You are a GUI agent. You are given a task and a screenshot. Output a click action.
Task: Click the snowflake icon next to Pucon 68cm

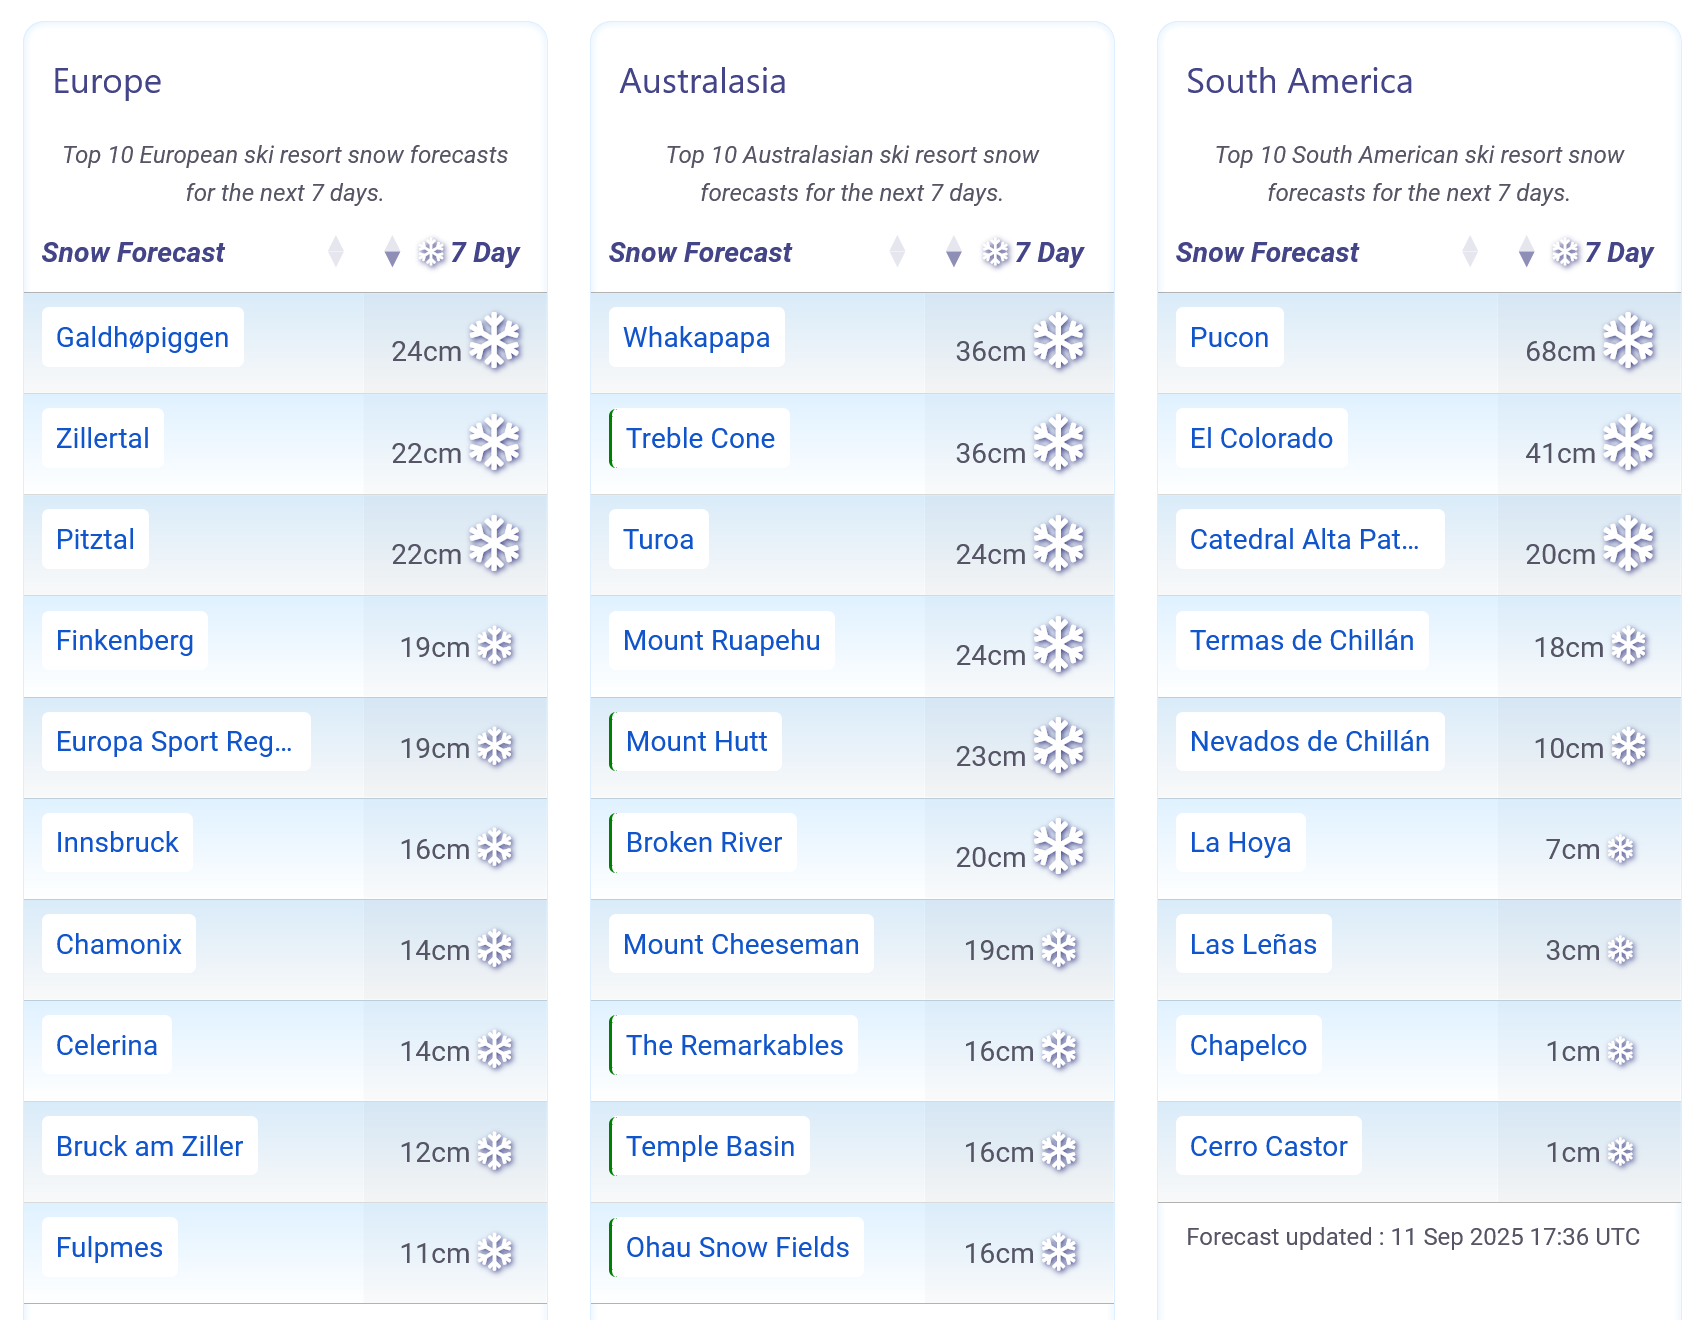(x=1629, y=341)
